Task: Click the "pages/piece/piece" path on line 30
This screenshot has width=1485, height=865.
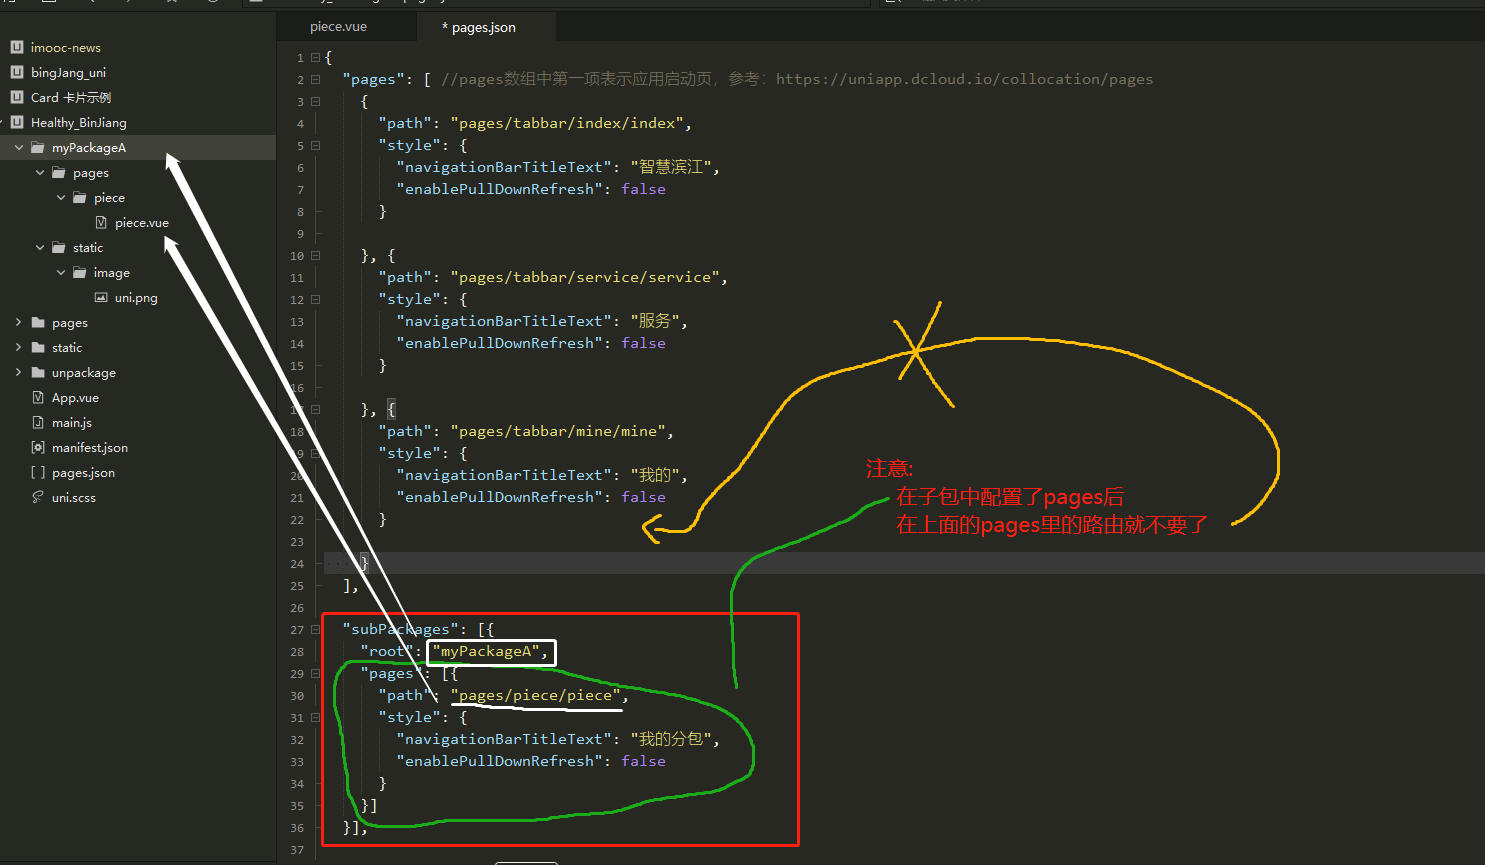Action: 535,695
